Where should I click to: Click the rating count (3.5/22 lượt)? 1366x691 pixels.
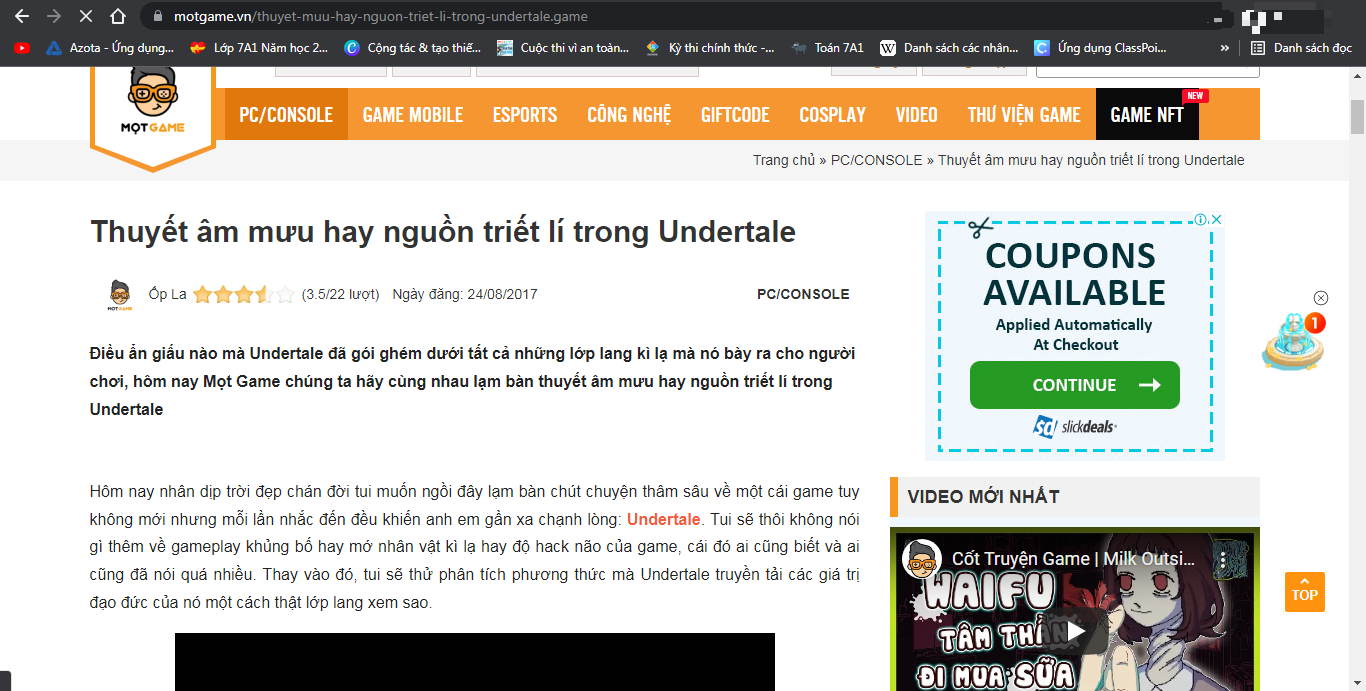click(340, 294)
